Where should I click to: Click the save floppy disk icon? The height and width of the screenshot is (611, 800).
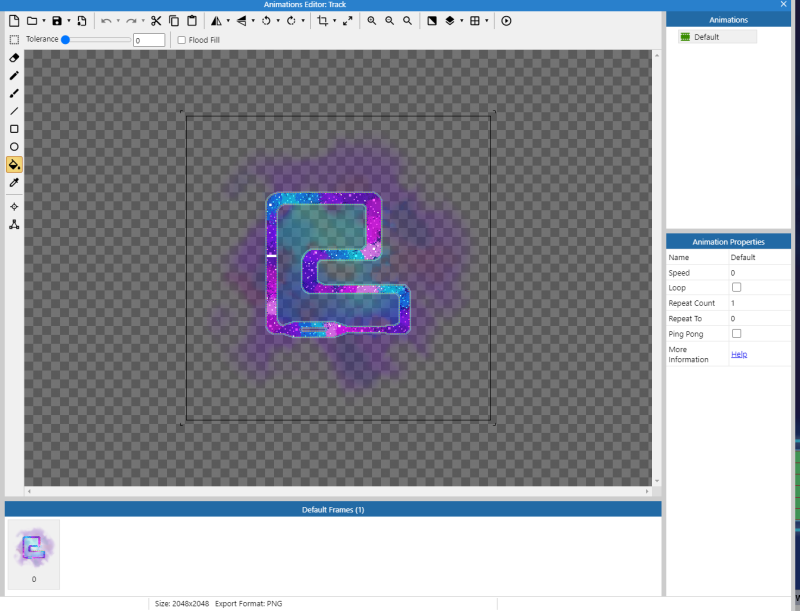57,21
